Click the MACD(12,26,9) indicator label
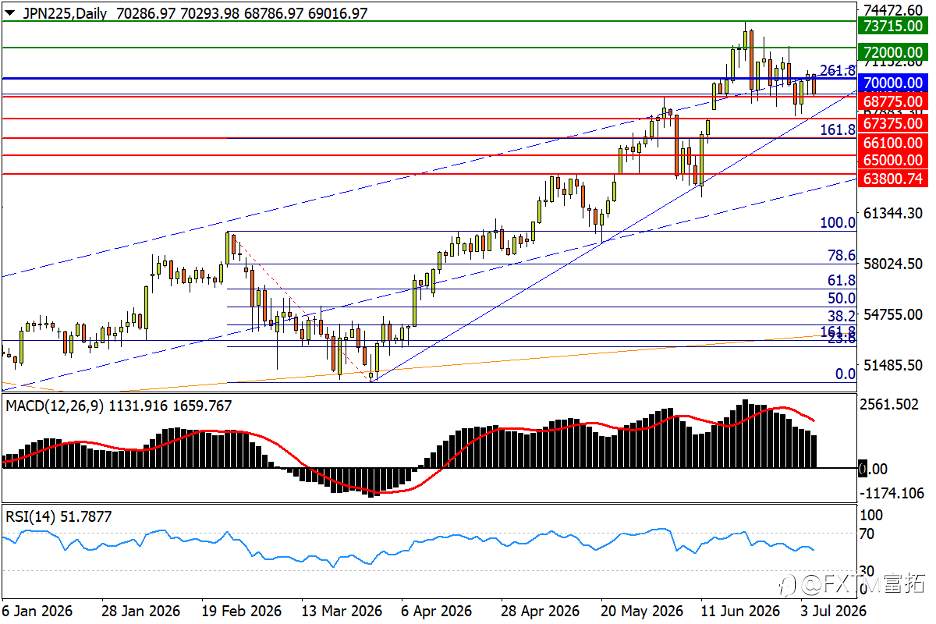 54,405
